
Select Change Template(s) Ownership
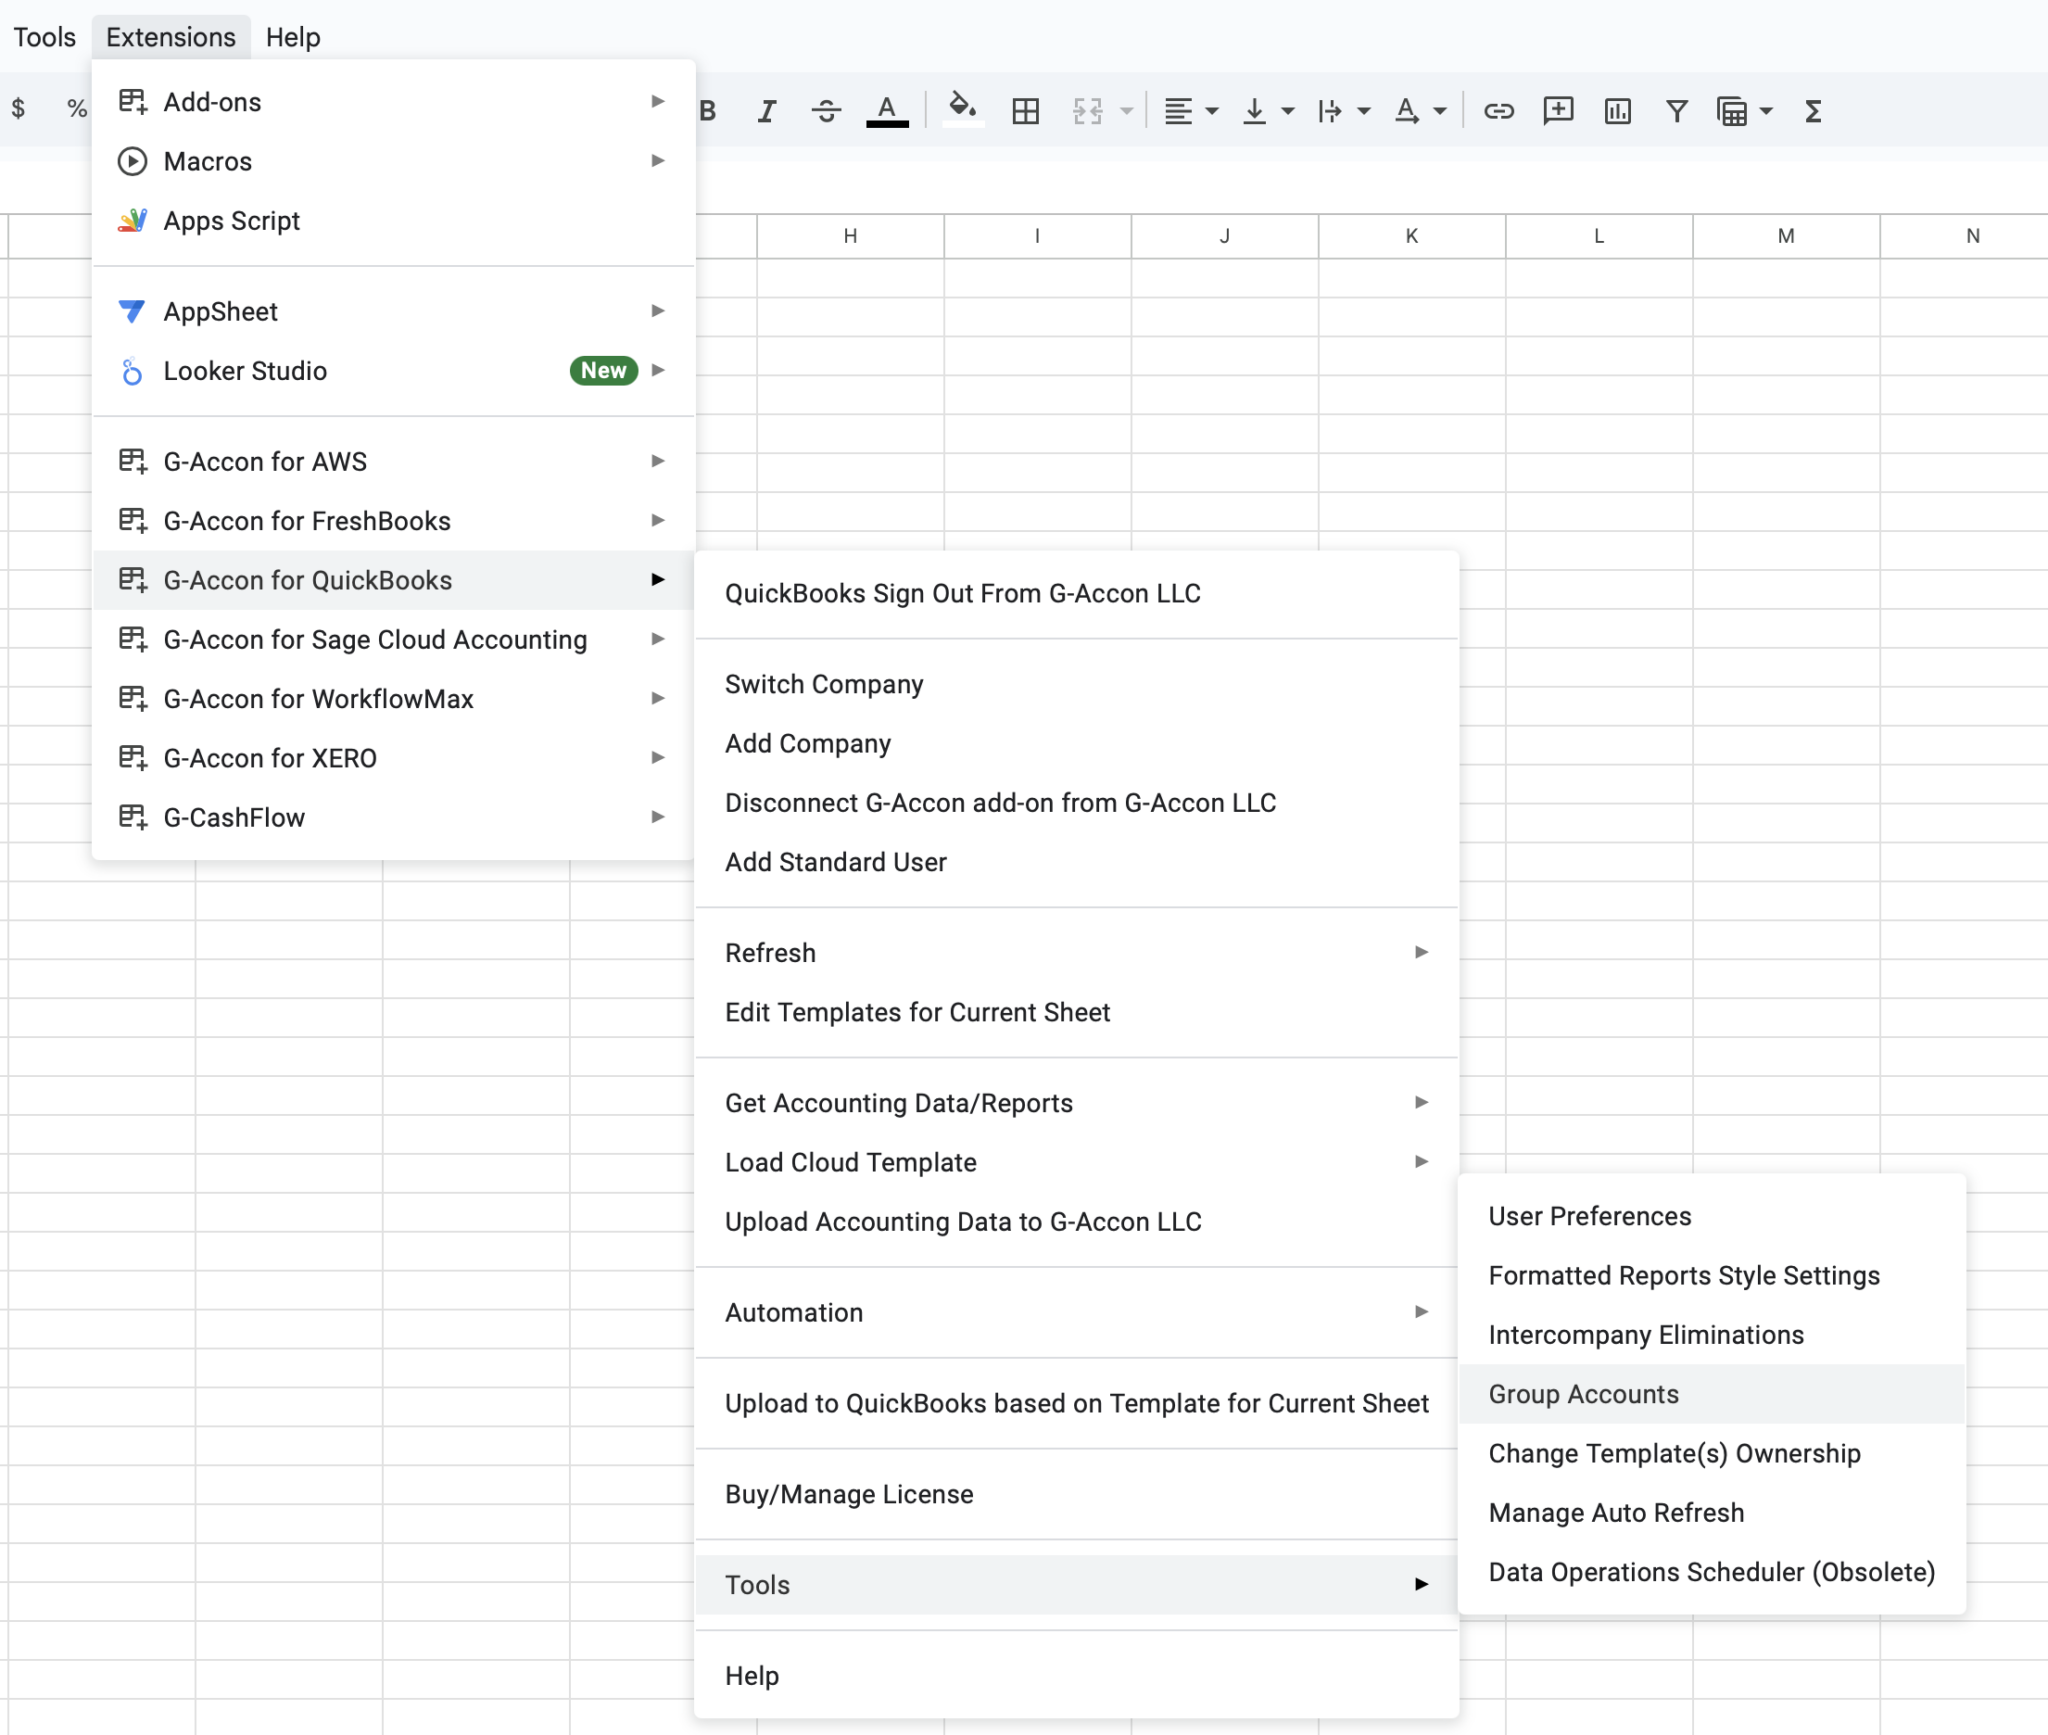tap(1712, 1453)
